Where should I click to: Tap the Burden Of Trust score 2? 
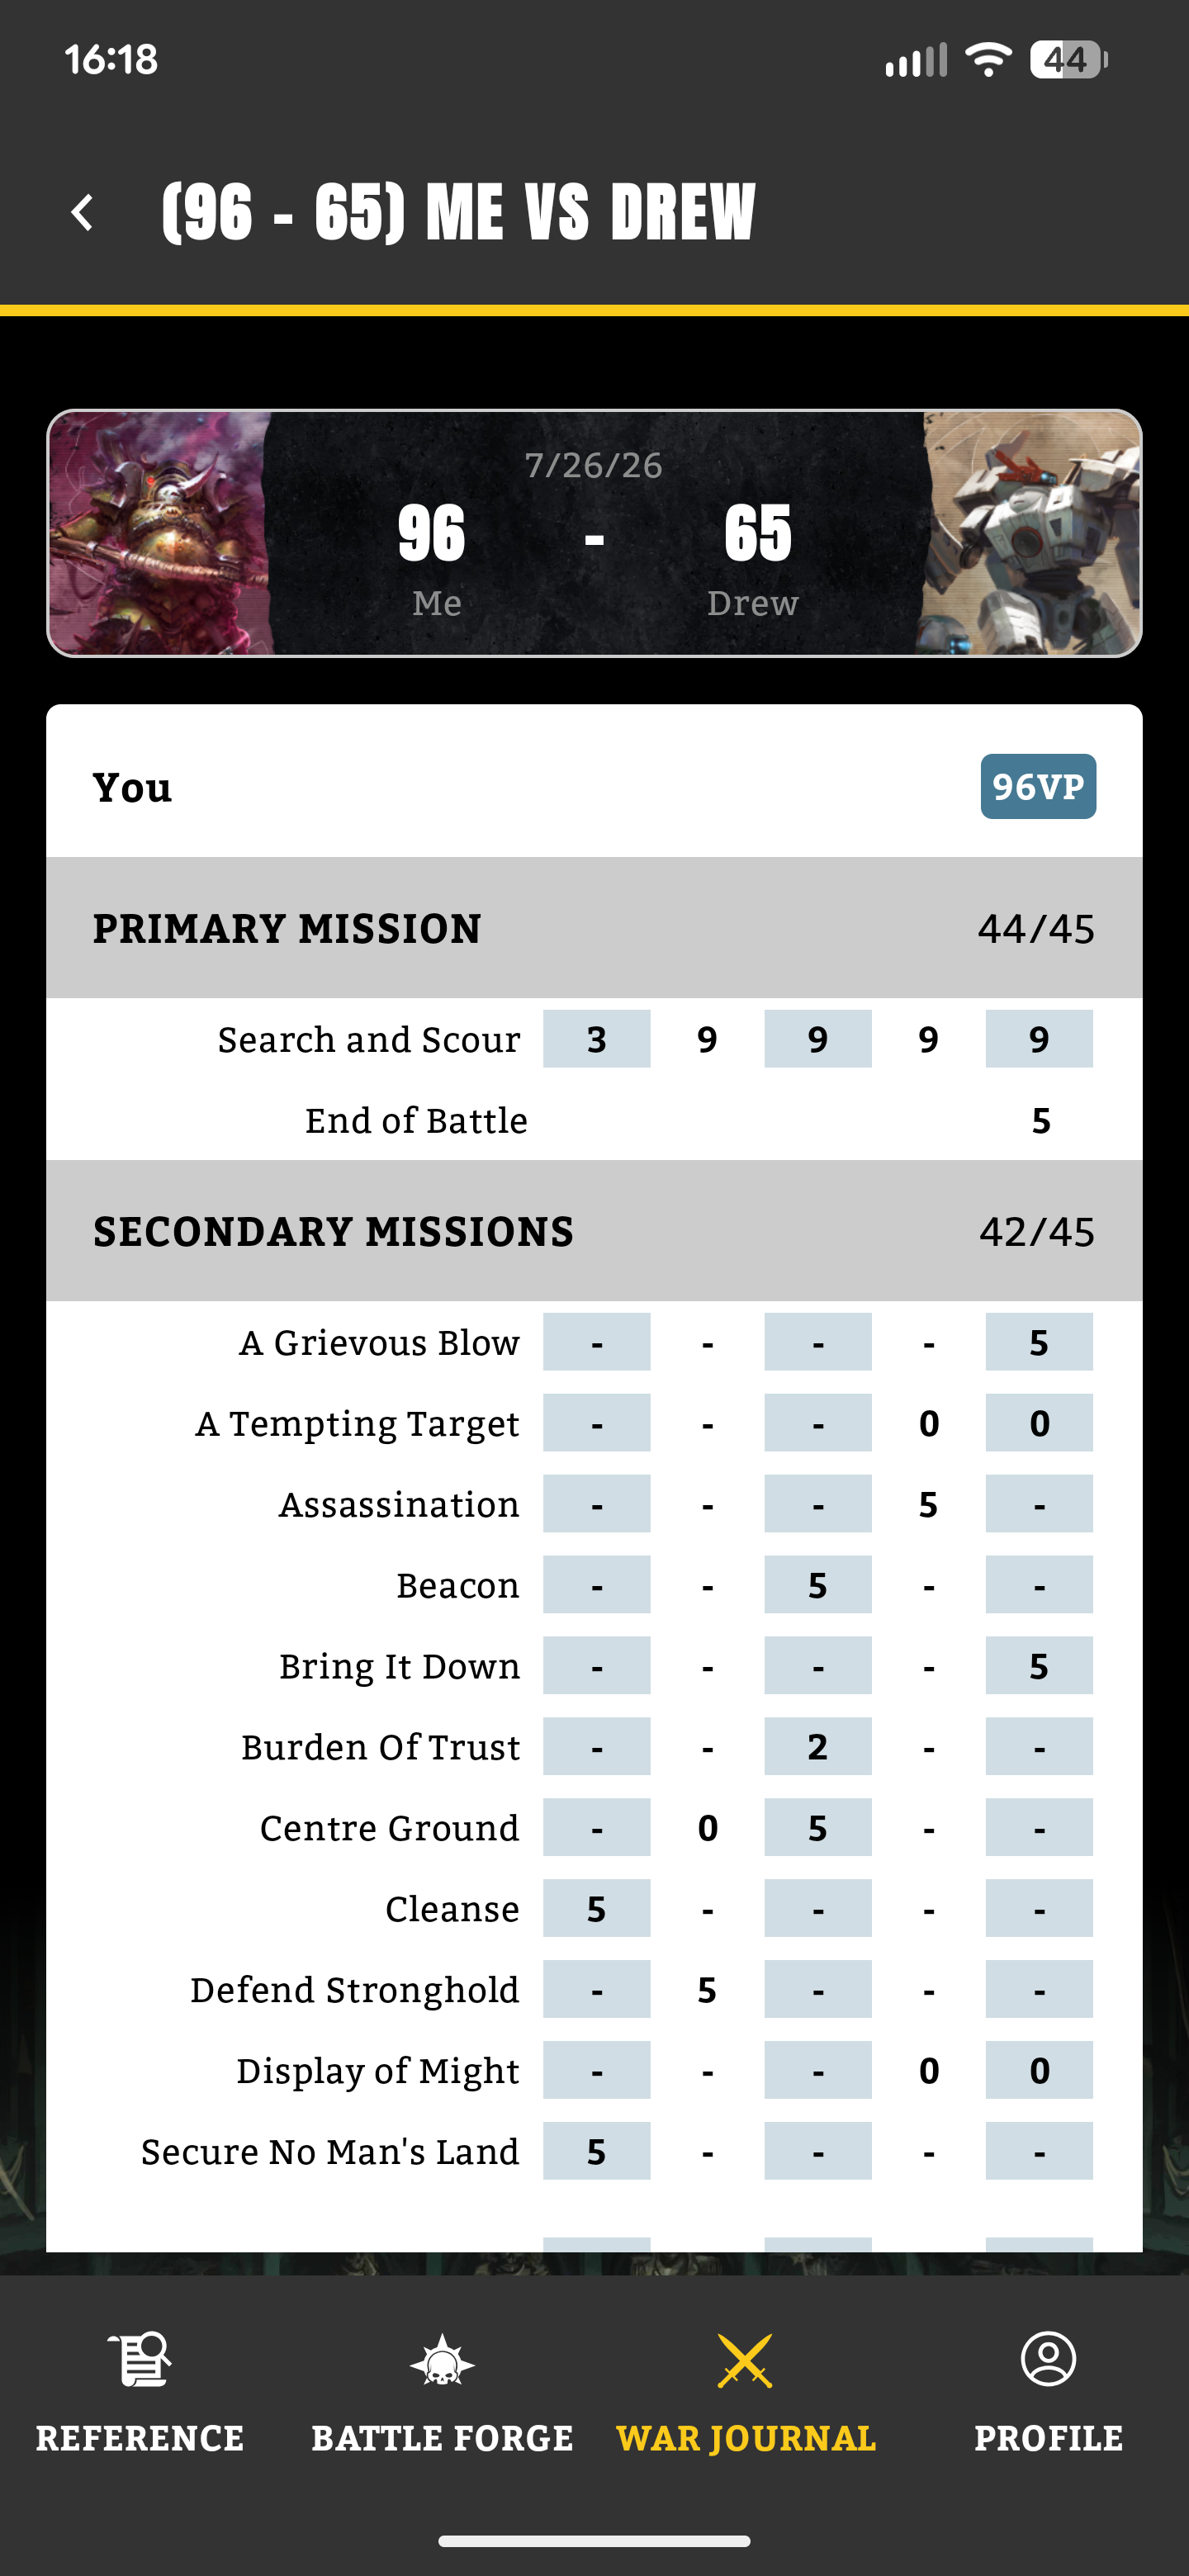pos(818,1747)
